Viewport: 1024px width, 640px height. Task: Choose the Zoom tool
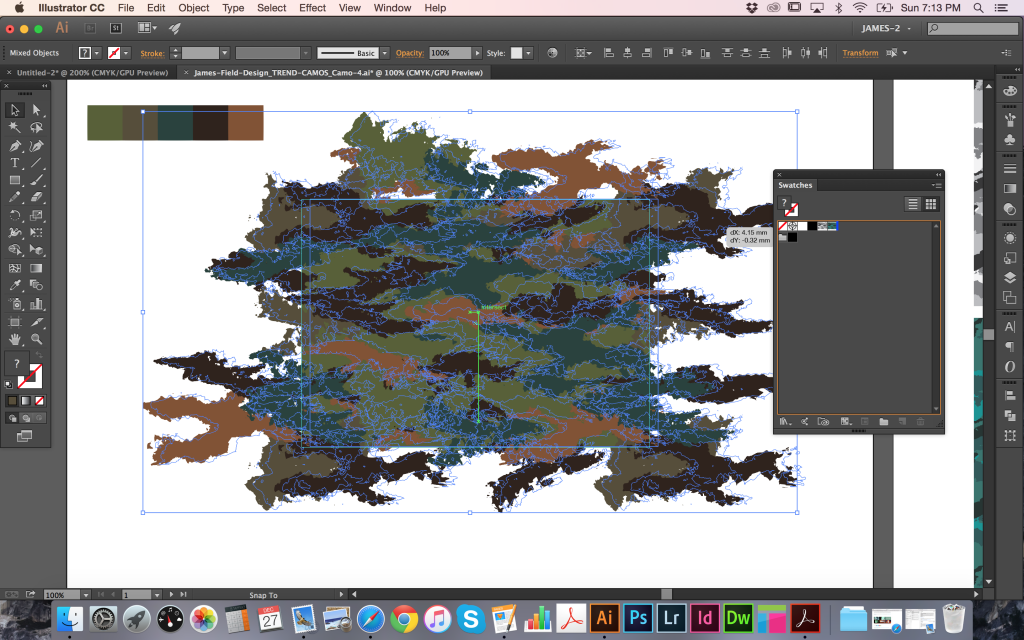coord(37,339)
